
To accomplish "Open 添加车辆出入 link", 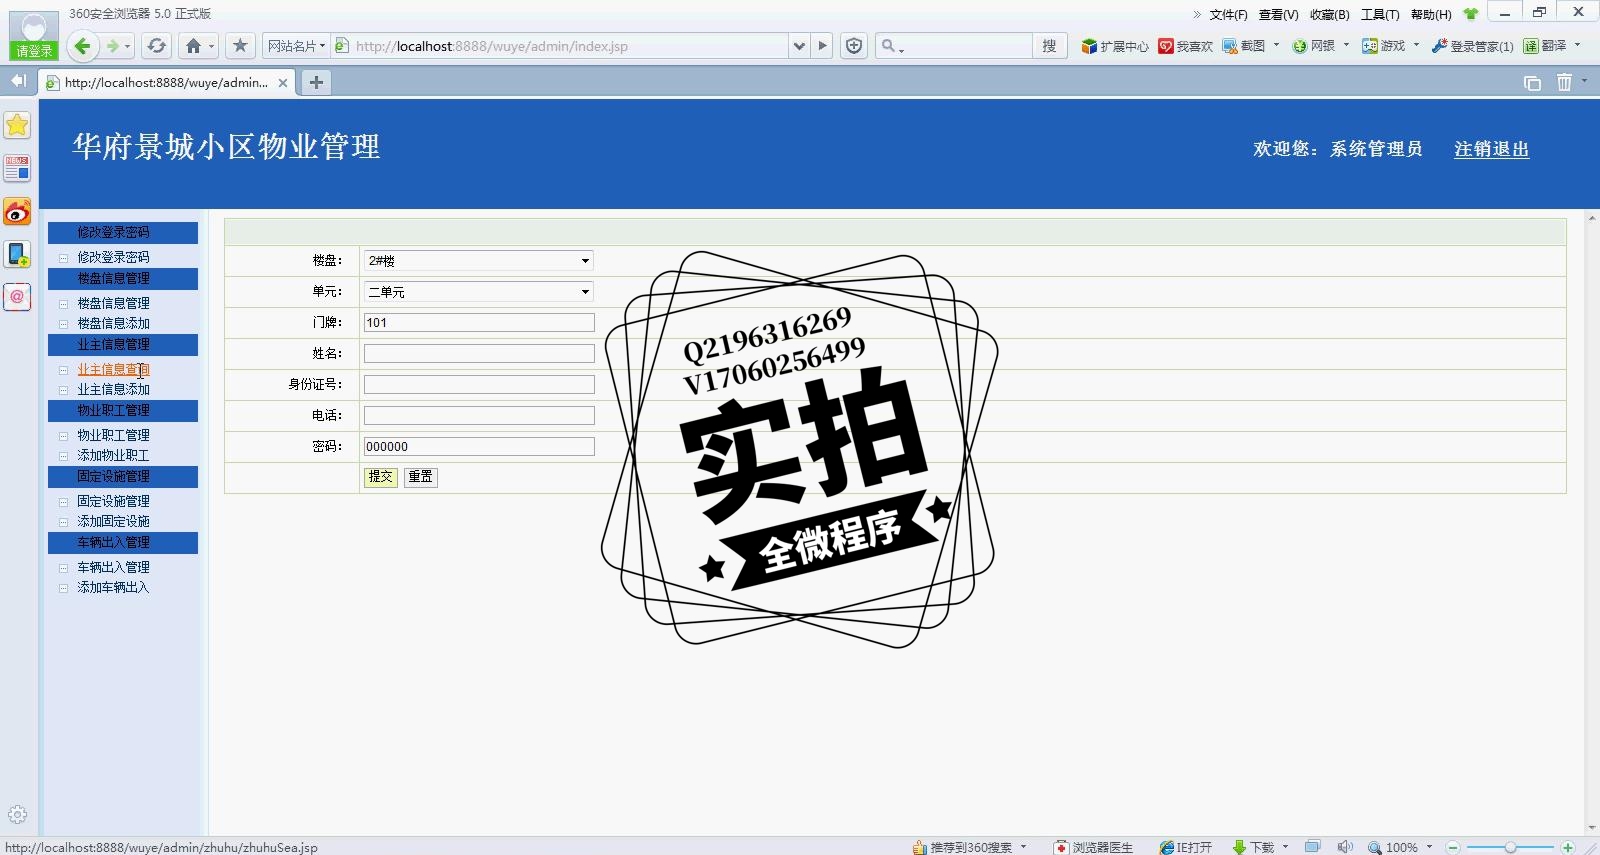I will point(113,587).
